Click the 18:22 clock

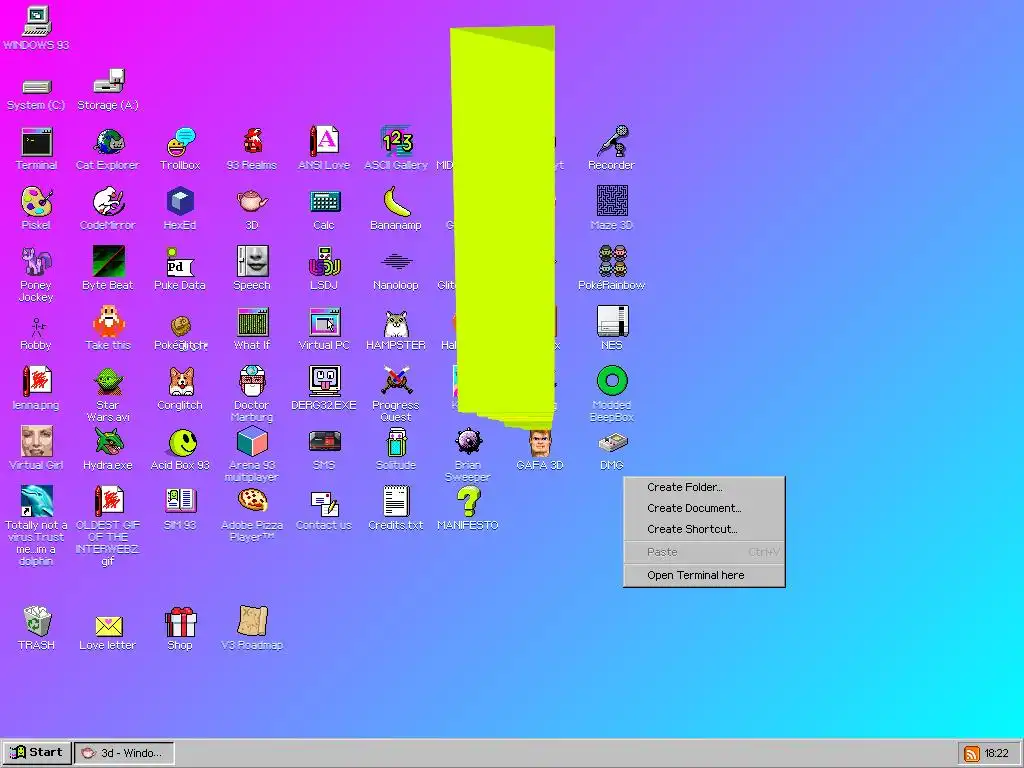(x=997, y=753)
